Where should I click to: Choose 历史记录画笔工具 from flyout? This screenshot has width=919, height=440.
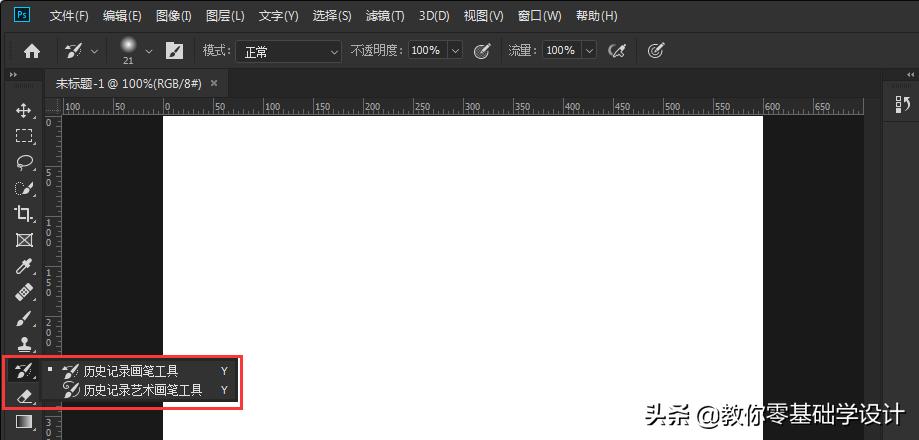click(x=139, y=371)
